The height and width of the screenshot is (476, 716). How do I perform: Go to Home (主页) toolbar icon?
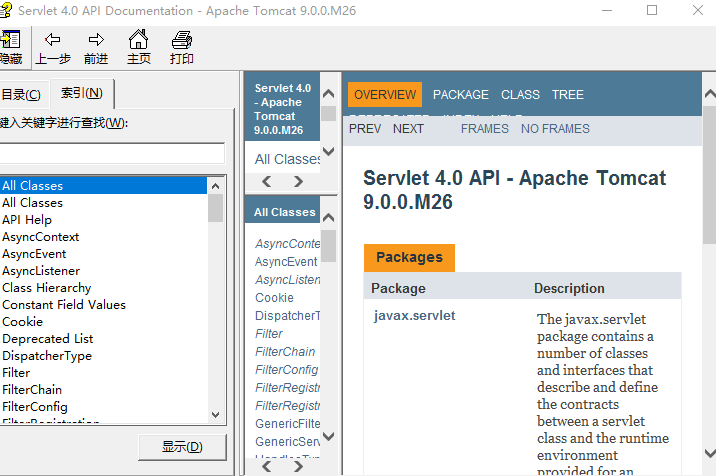click(139, 40)
